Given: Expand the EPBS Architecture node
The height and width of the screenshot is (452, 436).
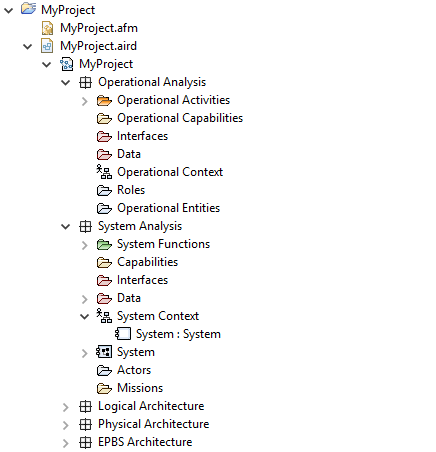Looking at the screenshot, I should coord(66,443).
